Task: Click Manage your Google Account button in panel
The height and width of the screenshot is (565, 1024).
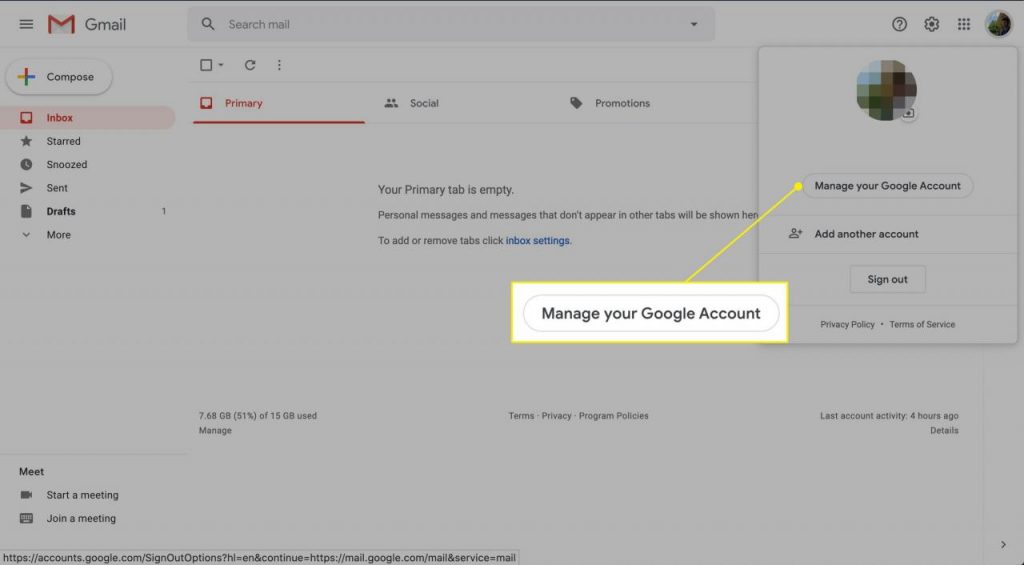Action: [888, 186]
